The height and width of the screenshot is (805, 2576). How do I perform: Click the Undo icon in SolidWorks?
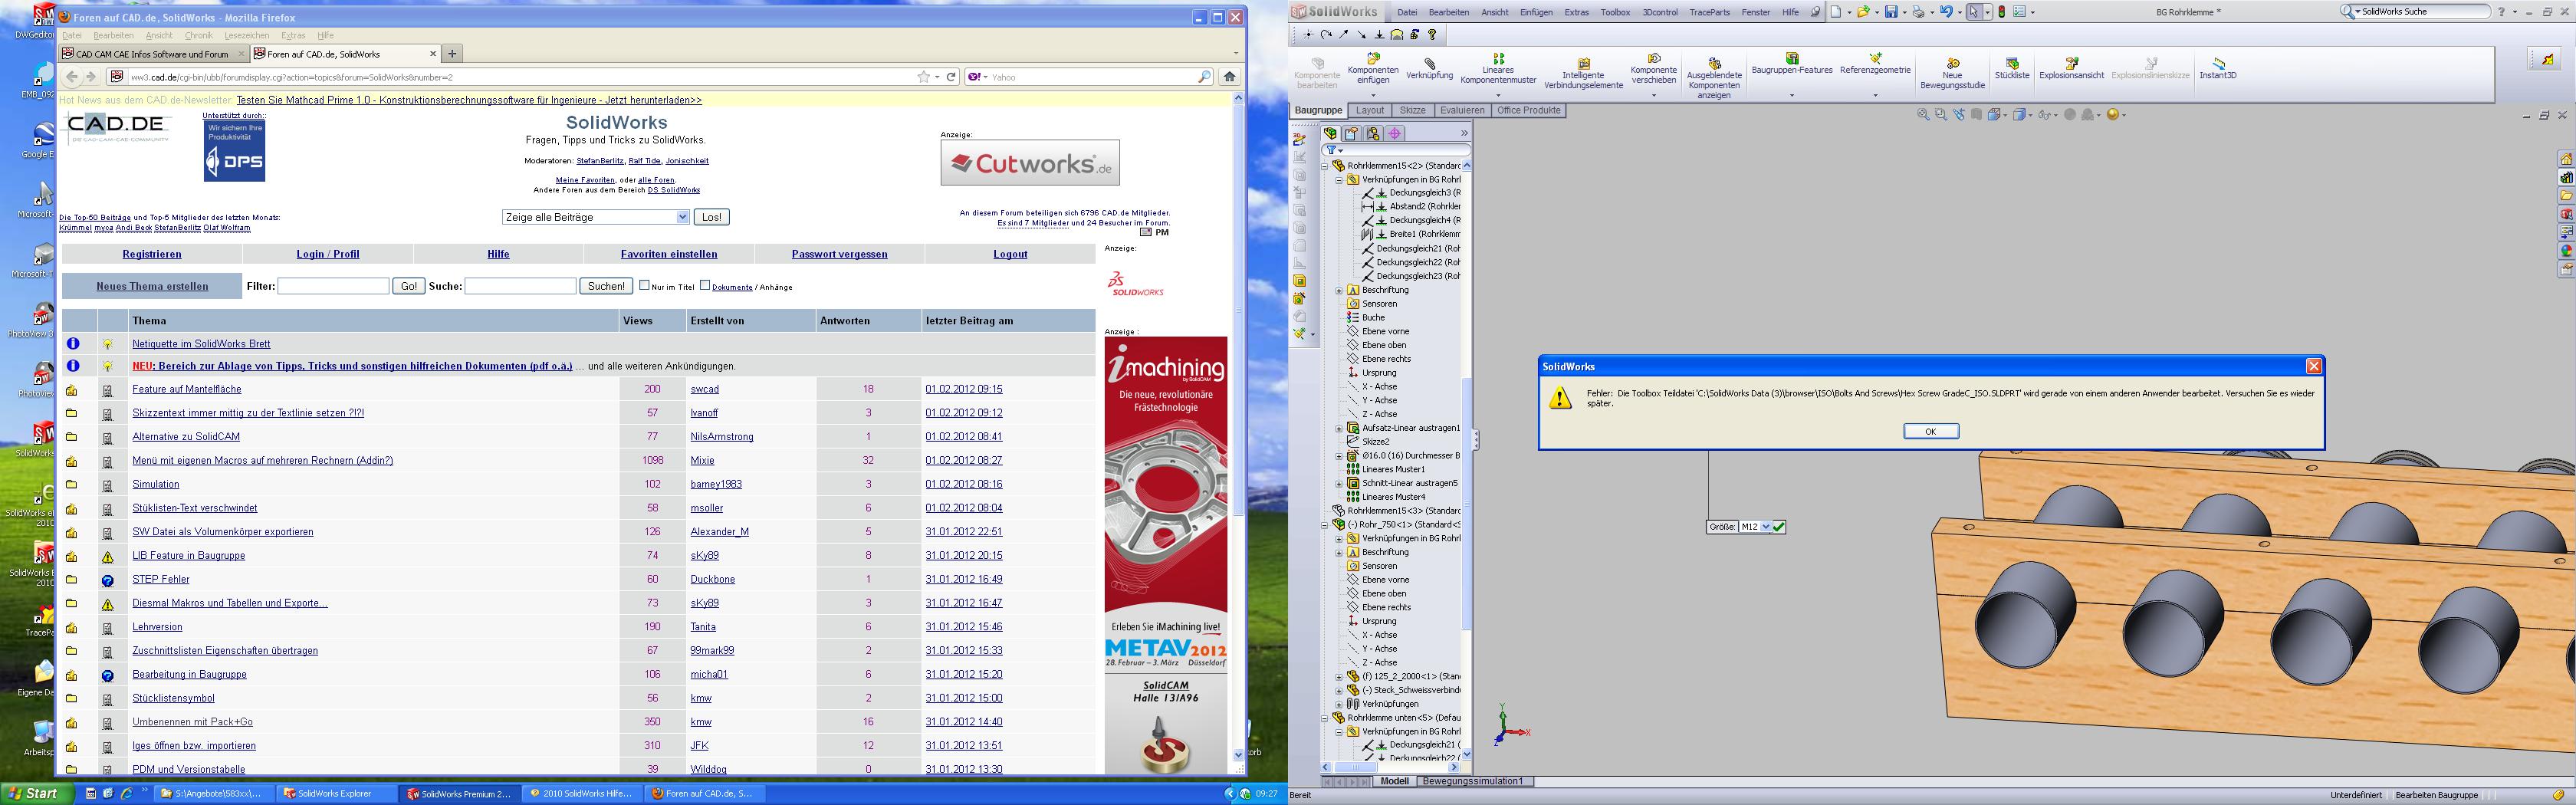pyautogui.click(x=1946, y=12)
